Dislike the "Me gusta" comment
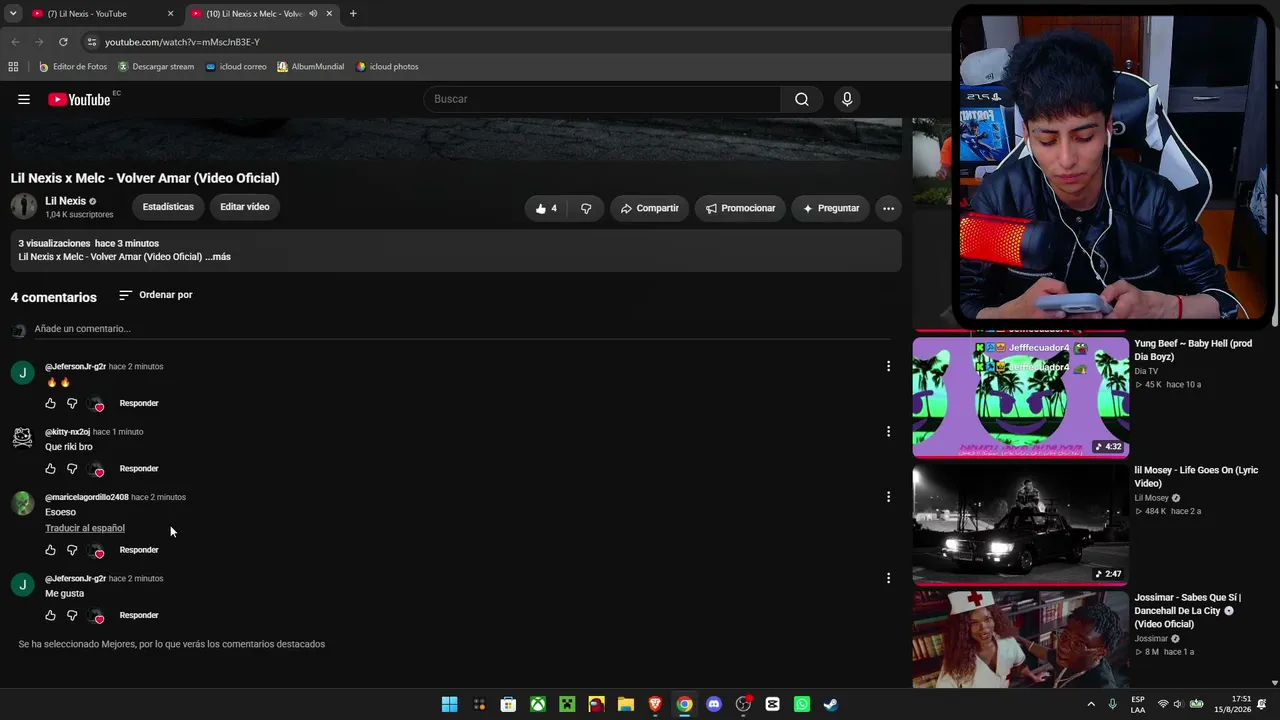1280x720 pixels. (72, 615)
